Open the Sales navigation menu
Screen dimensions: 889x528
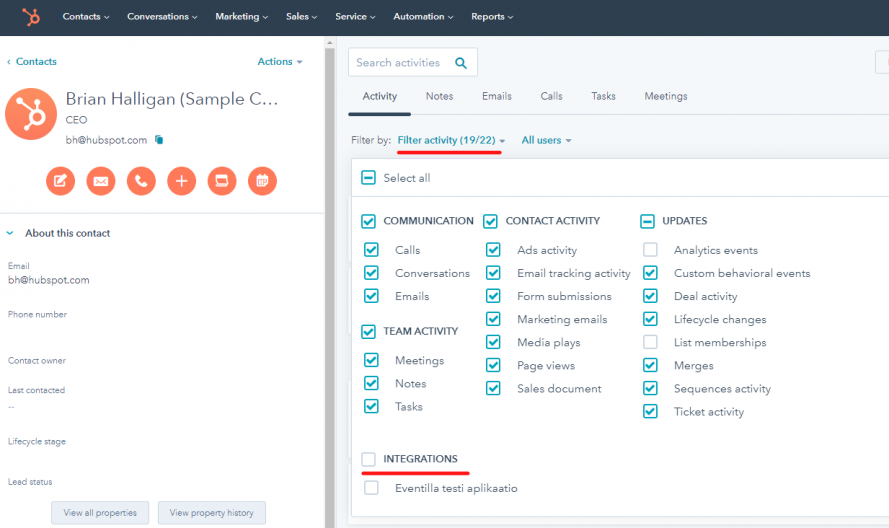302,16
